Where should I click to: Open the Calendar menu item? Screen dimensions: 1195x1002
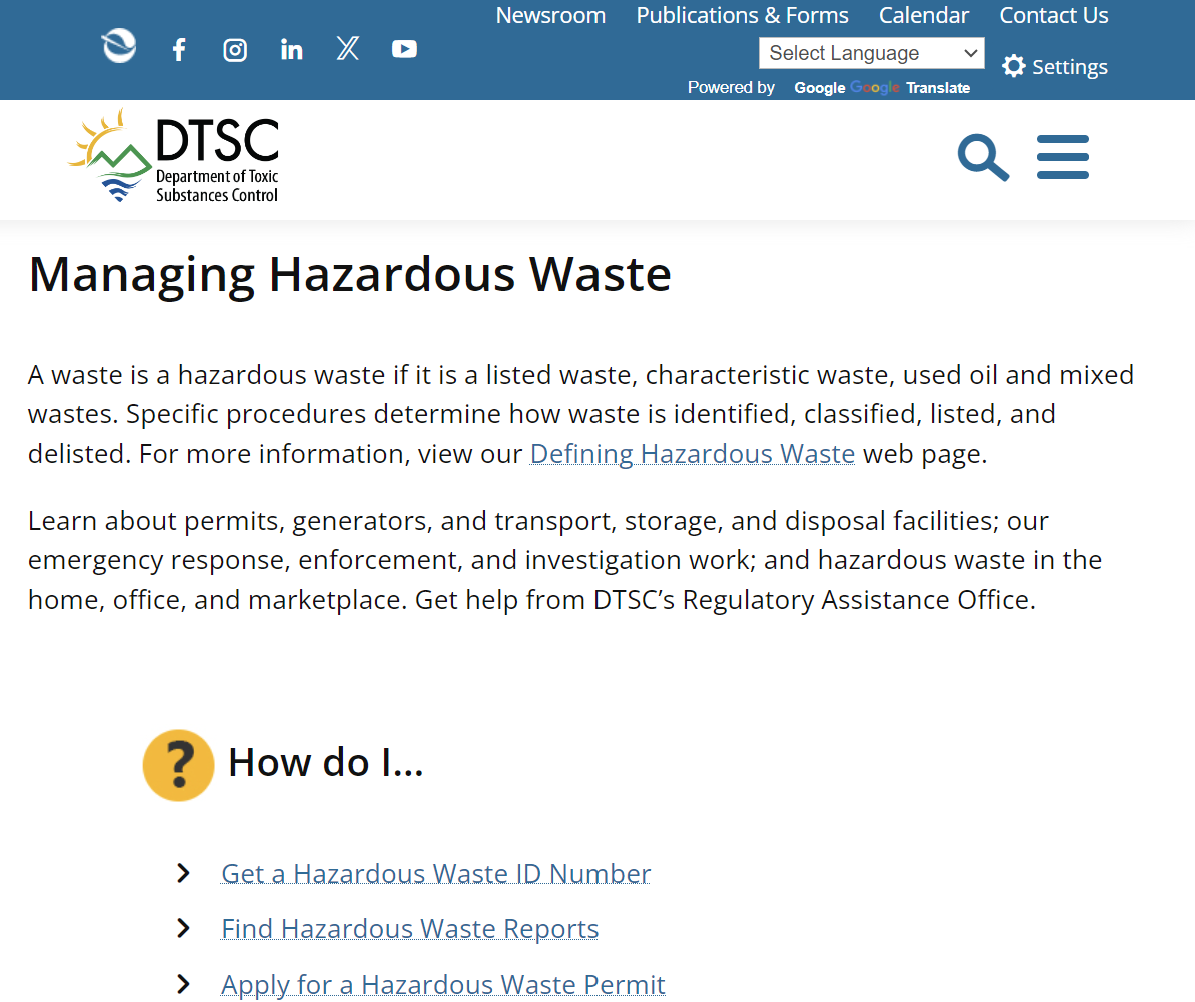tap(923, 16)
